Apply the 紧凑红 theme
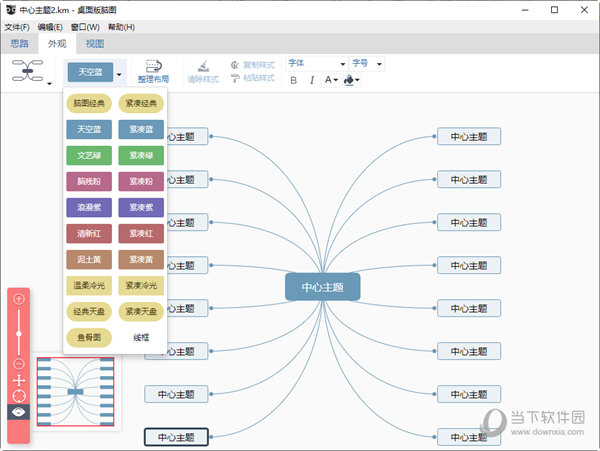 pyautogui.click(x=141, y=233)
